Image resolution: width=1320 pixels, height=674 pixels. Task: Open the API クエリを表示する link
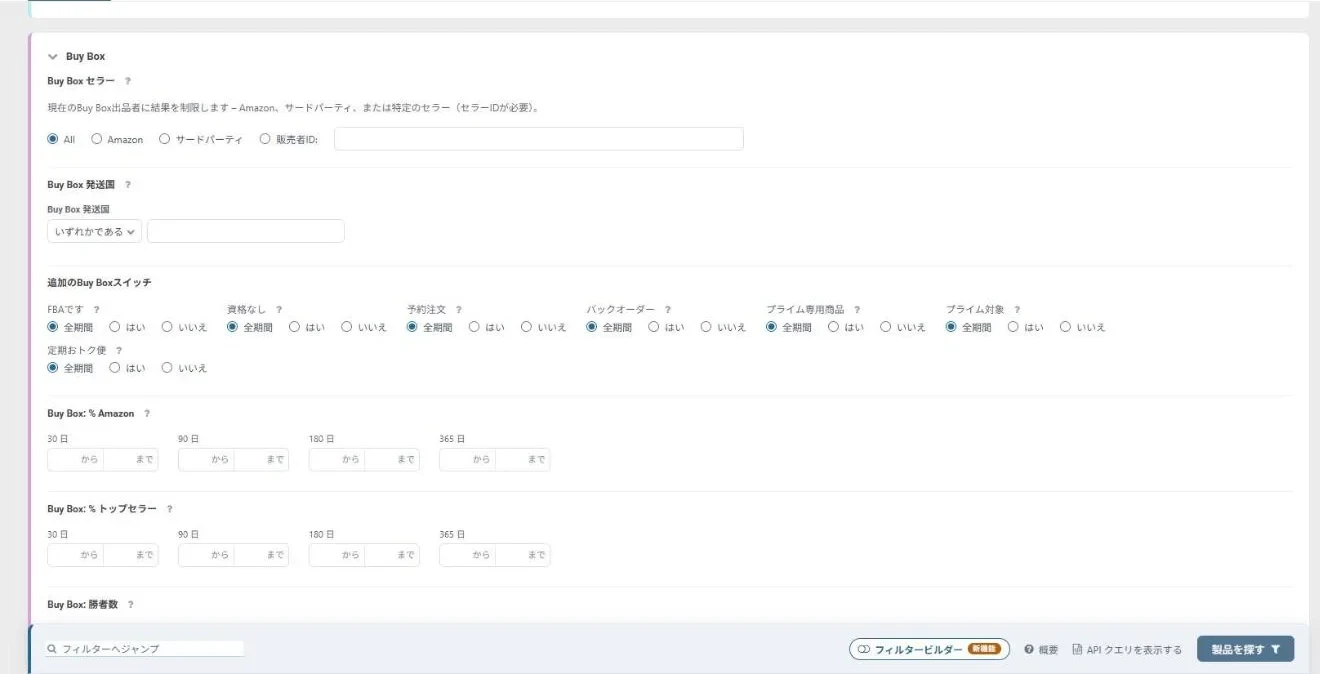pos(1127,650)
